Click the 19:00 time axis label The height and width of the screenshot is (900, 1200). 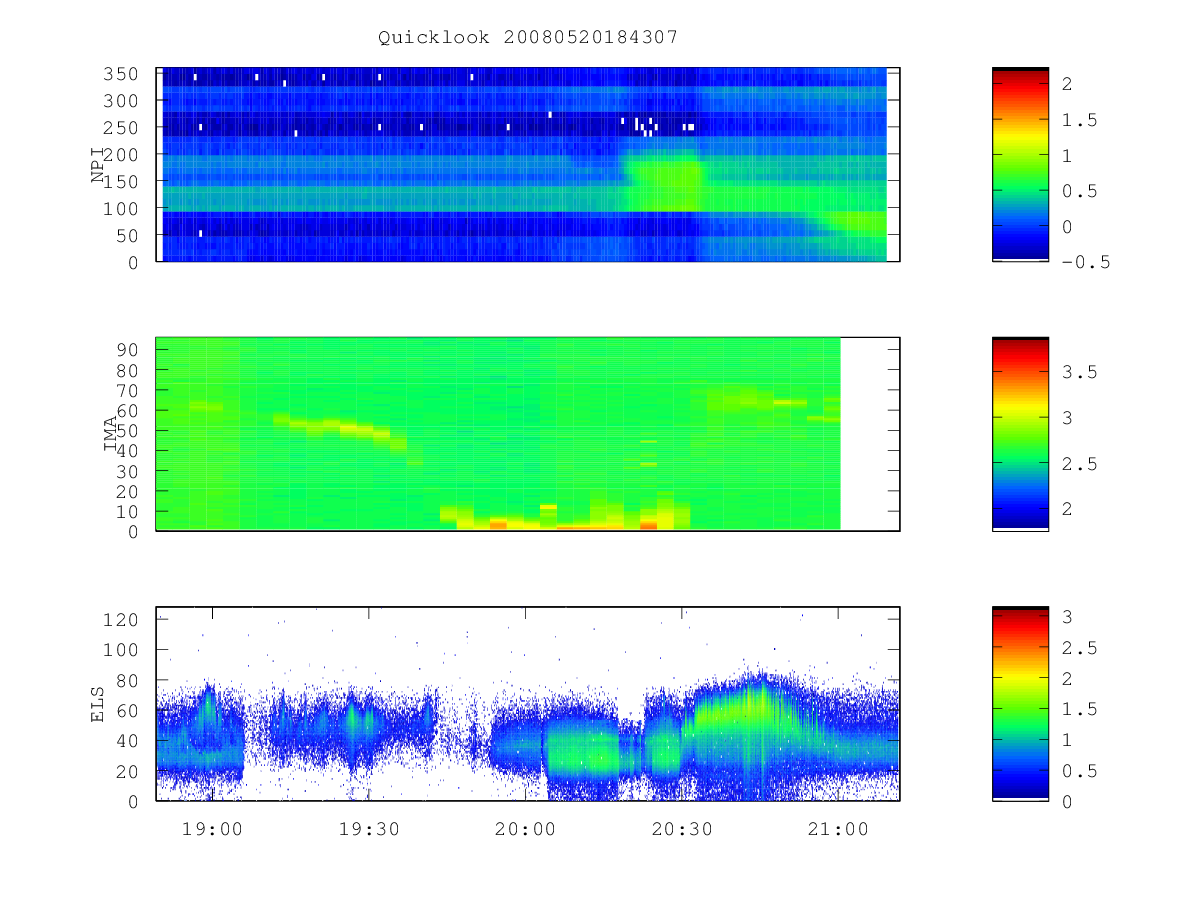[x=213, y=829]
